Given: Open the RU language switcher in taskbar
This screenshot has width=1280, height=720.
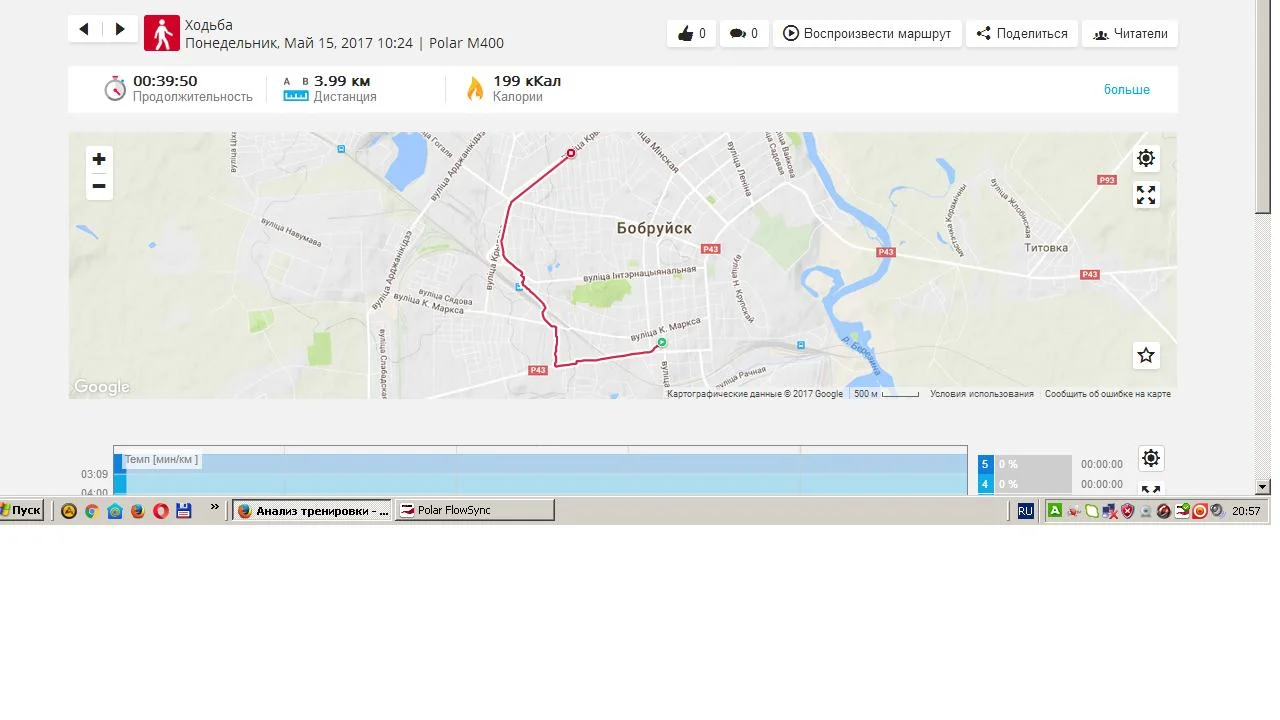Looking at the screenshot, I should point(1025,510).
